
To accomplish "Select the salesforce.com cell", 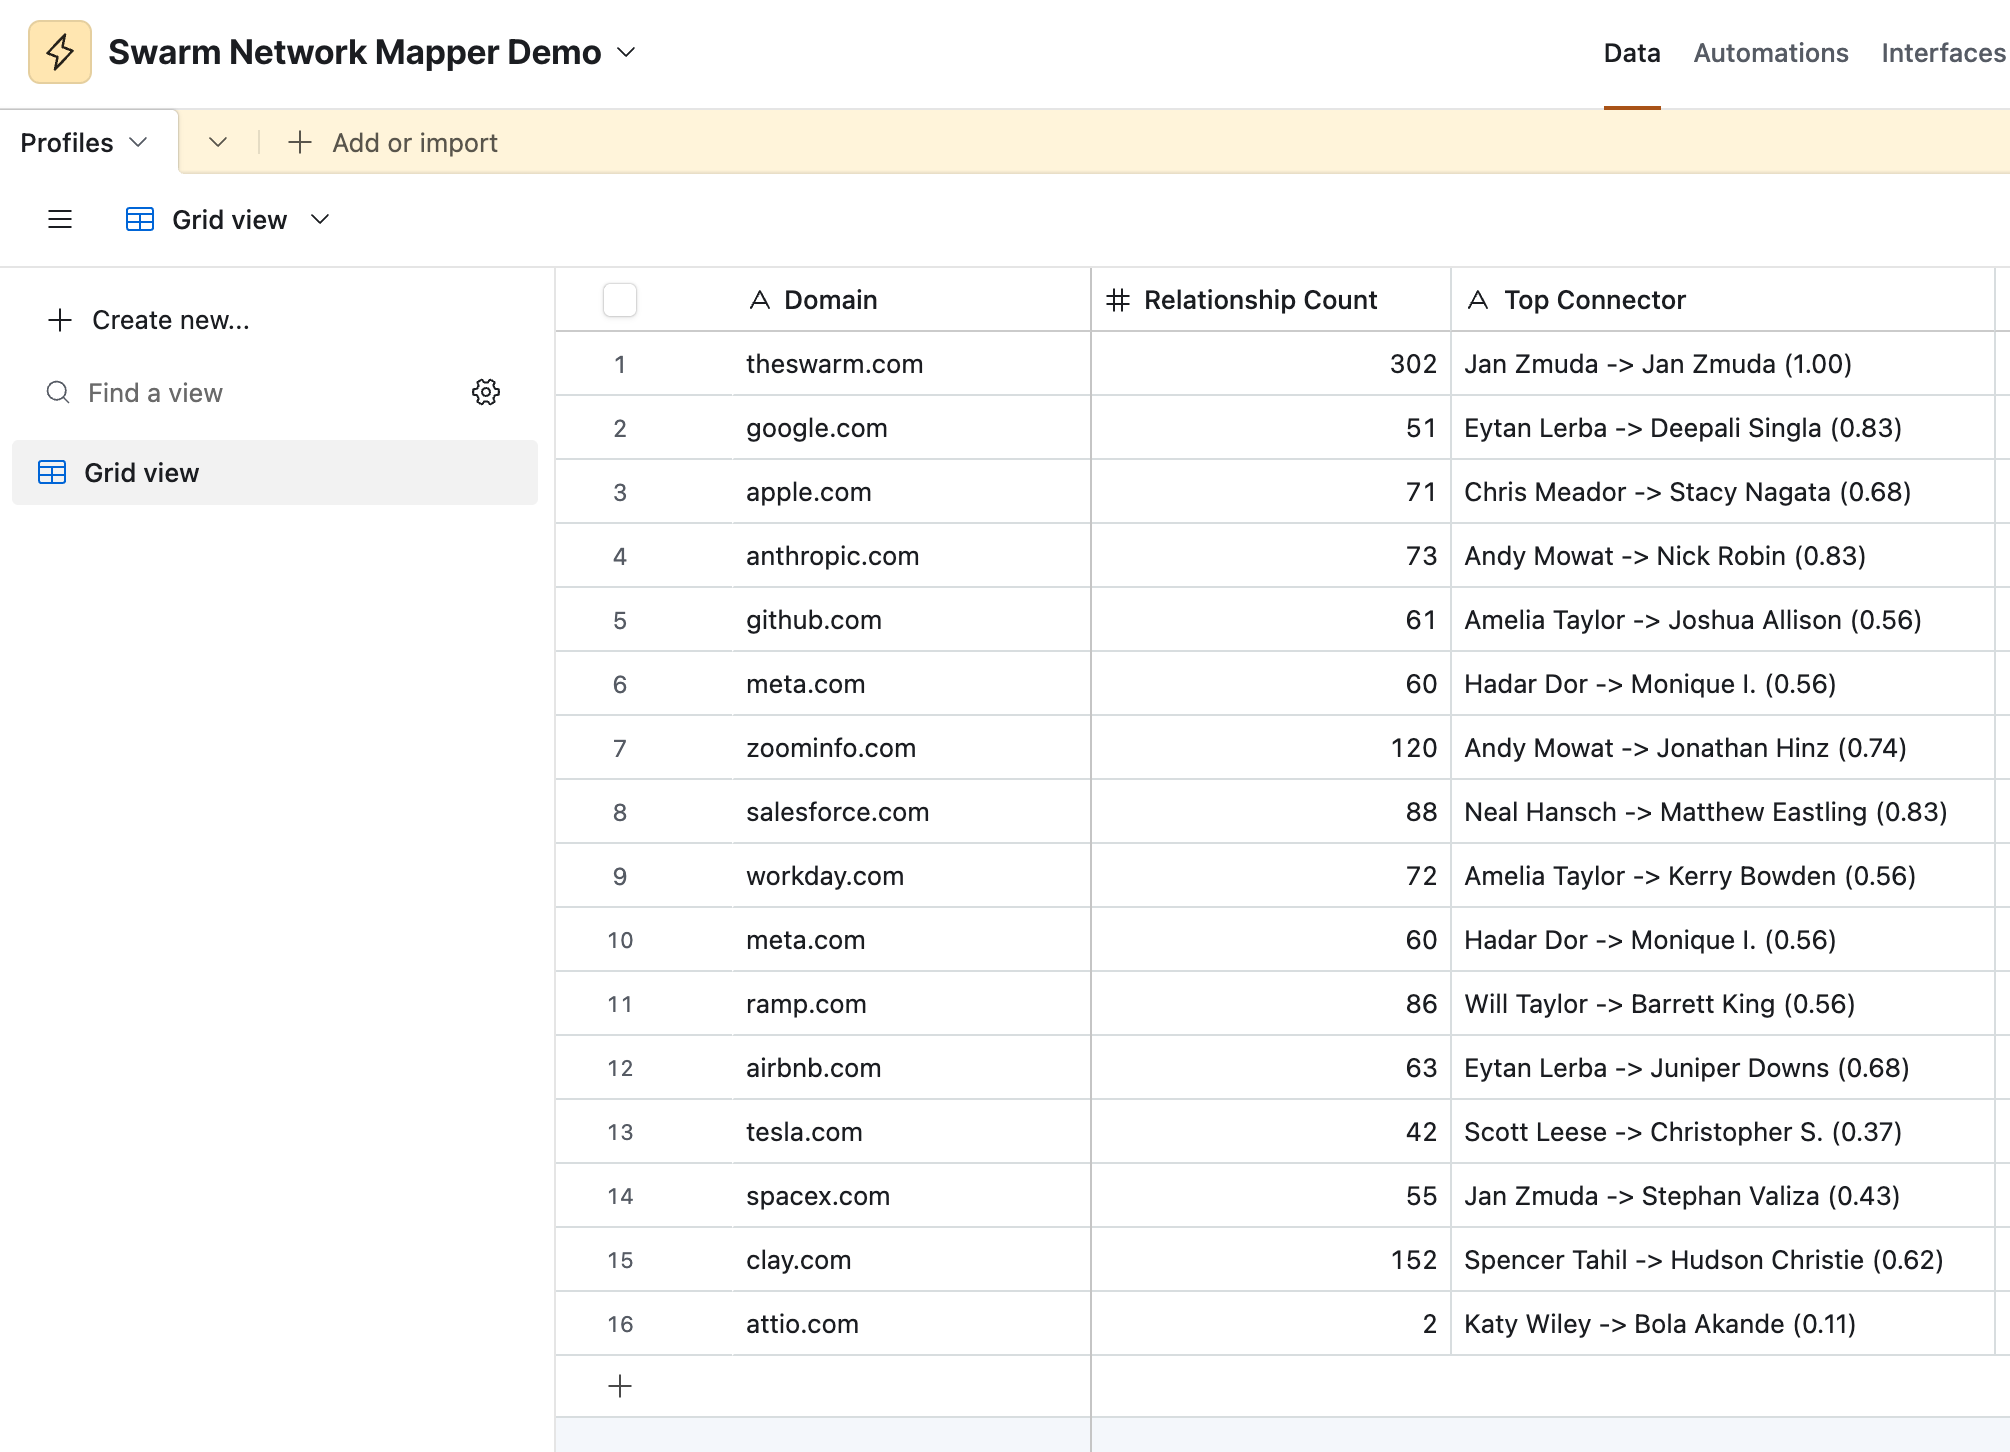I will point(910,812).
